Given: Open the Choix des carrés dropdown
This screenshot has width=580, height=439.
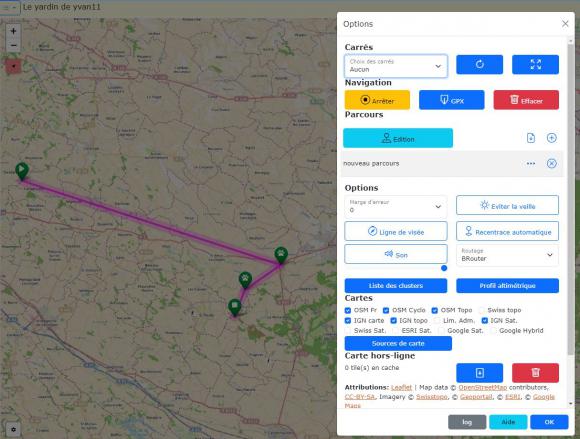Looking at the screenshot, I should [396, 66].
